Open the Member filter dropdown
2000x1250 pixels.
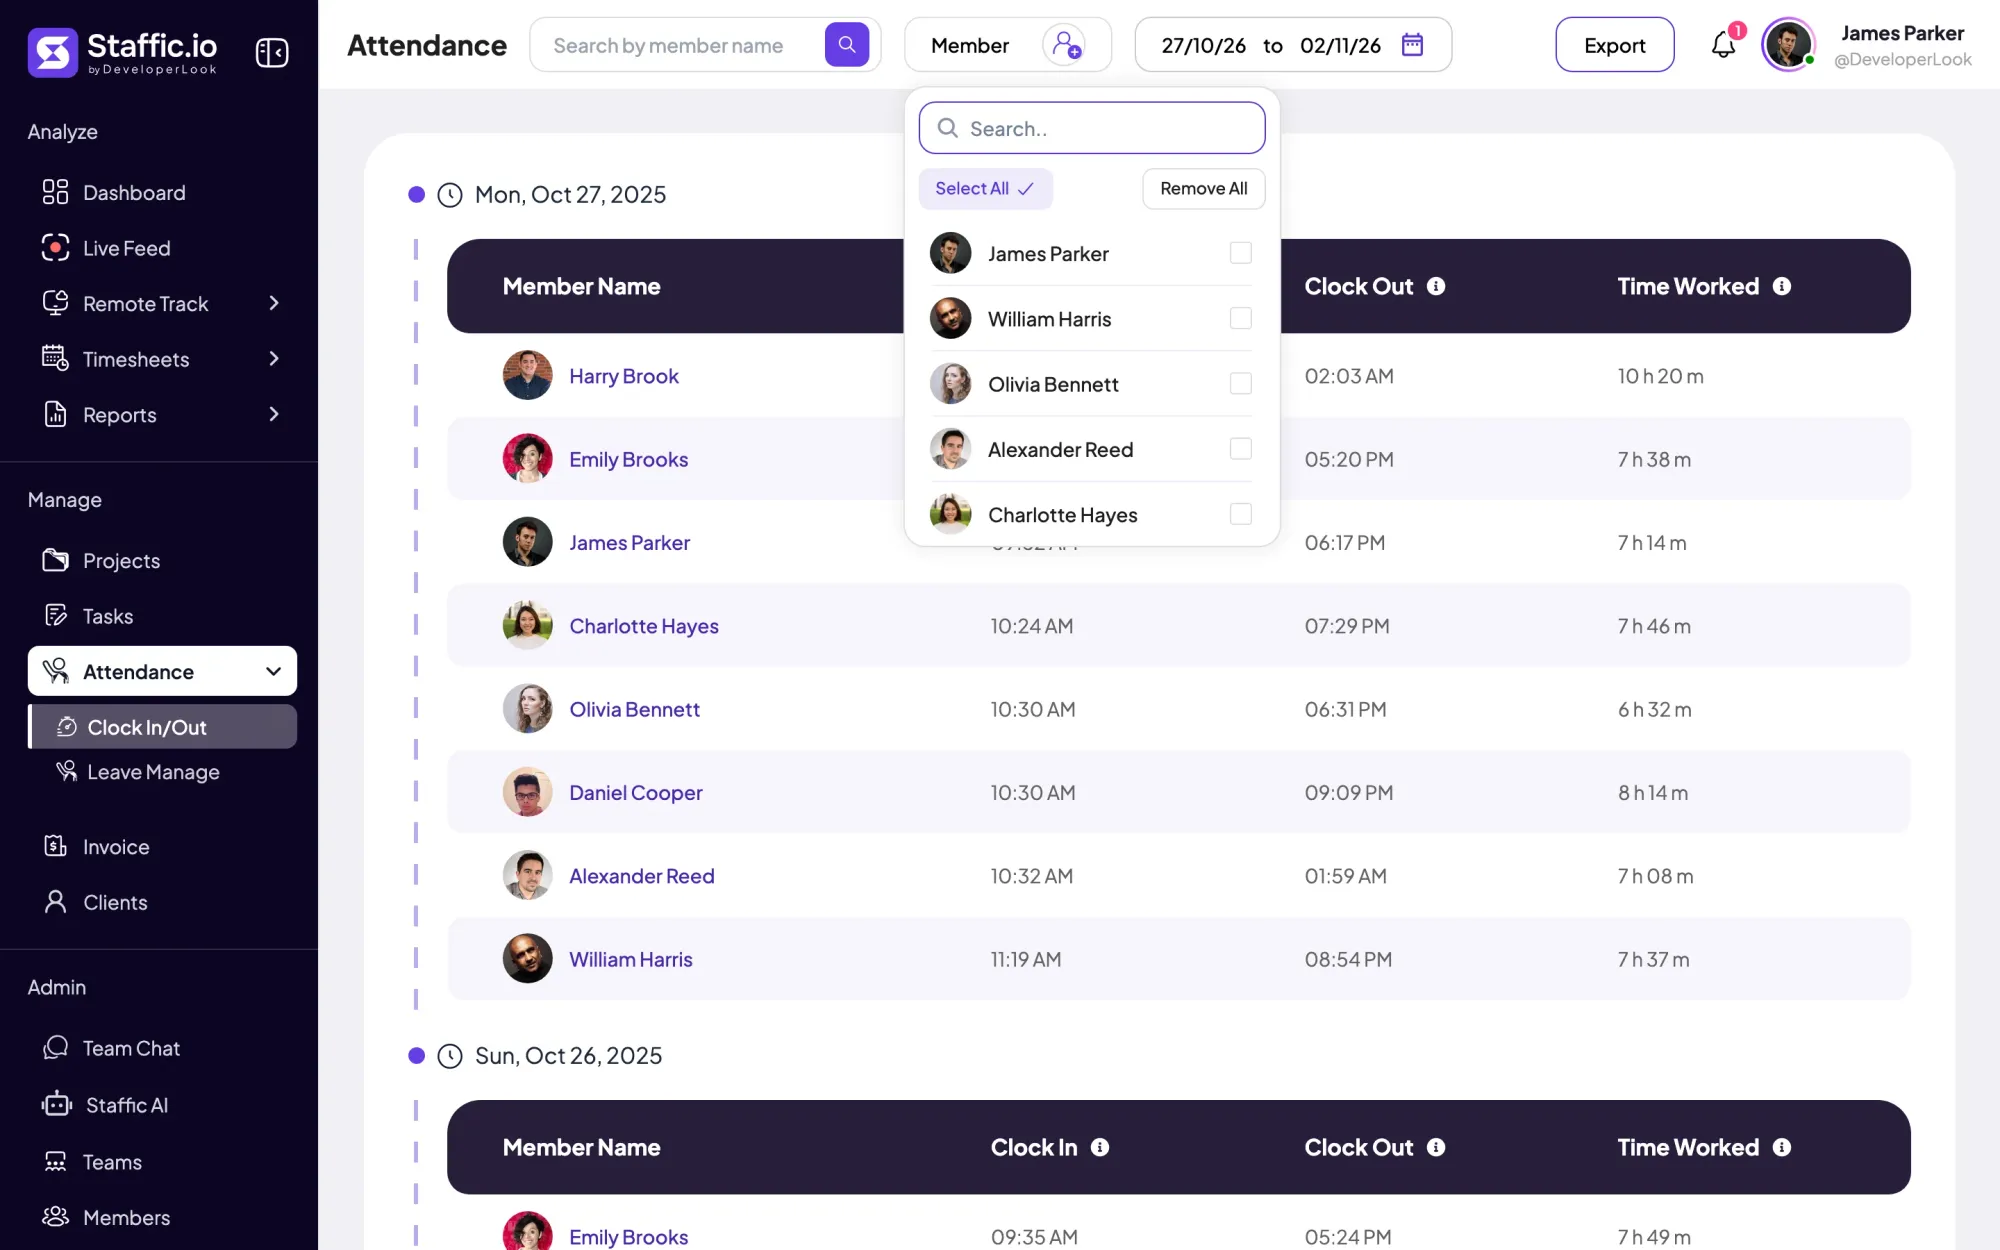(x=1007, y=45)
